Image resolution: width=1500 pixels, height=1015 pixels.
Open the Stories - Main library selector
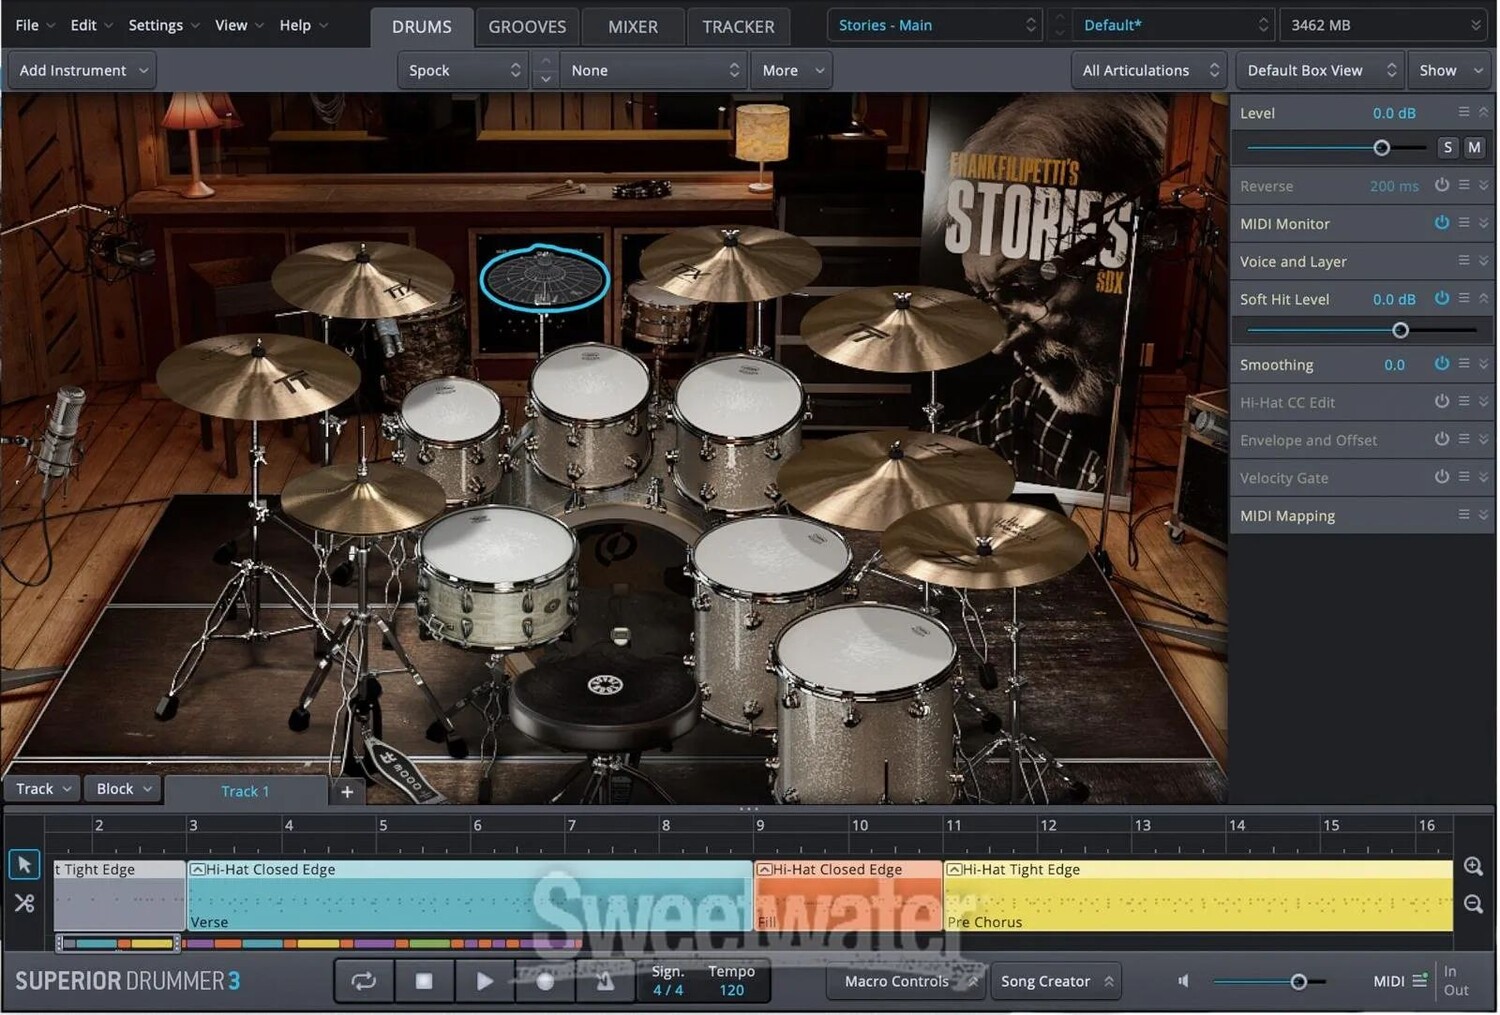934,25
